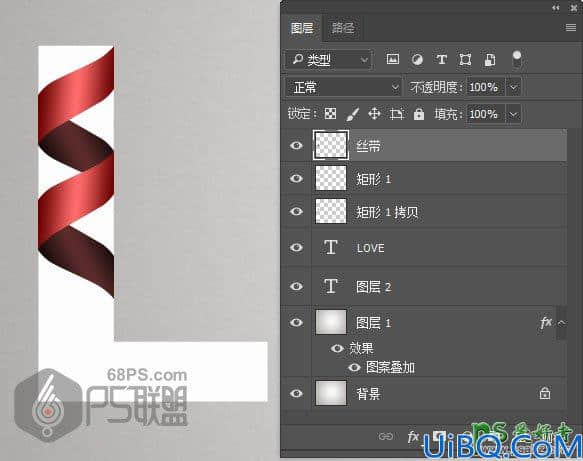
Task: Click fx badge on 图层 1 row
Action: 546,322
